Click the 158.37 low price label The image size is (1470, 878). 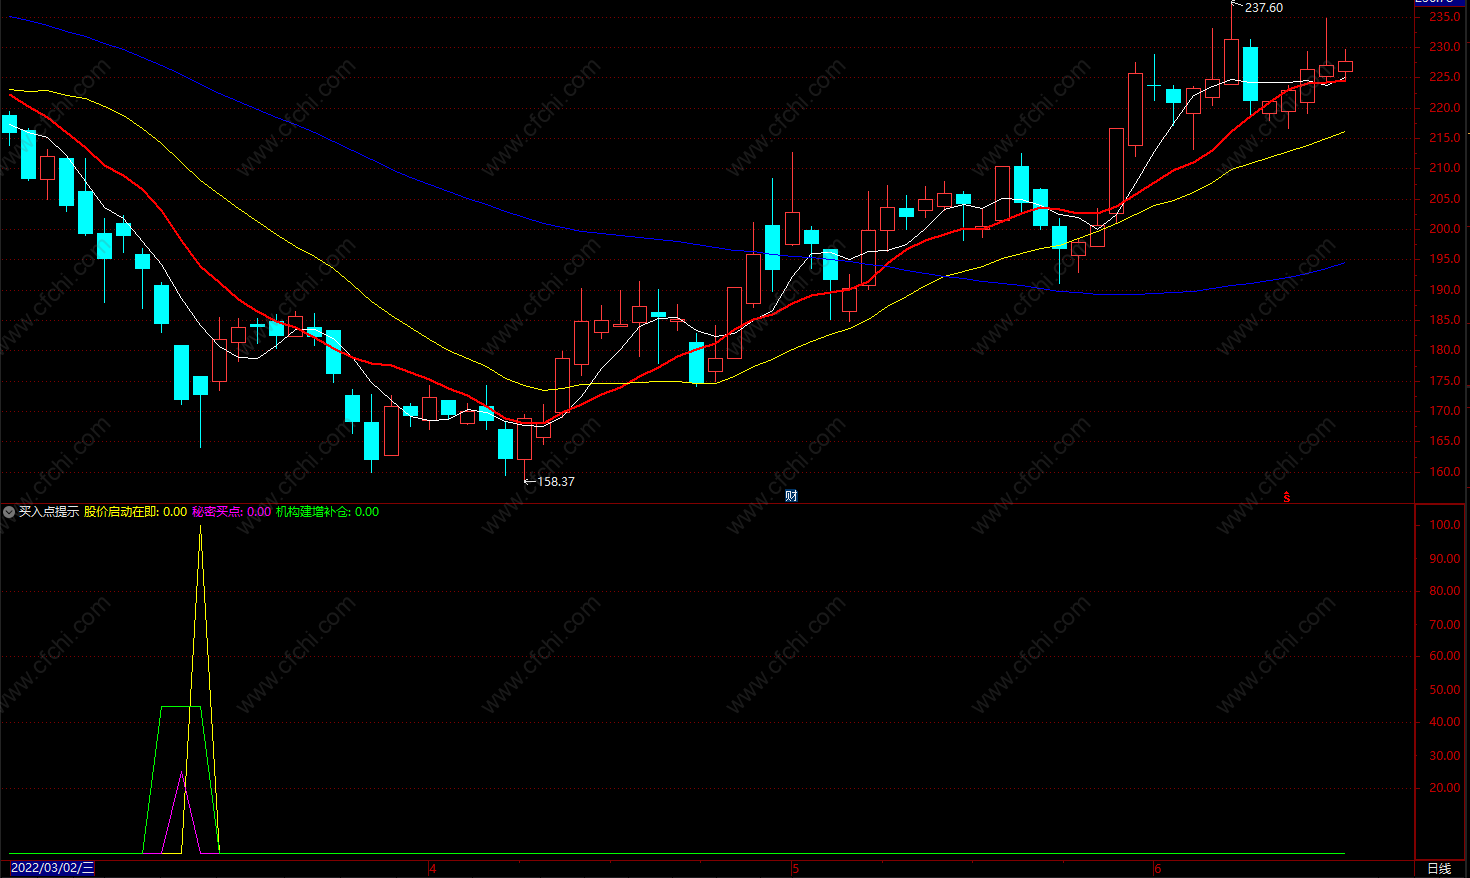(x=556, y=481)
